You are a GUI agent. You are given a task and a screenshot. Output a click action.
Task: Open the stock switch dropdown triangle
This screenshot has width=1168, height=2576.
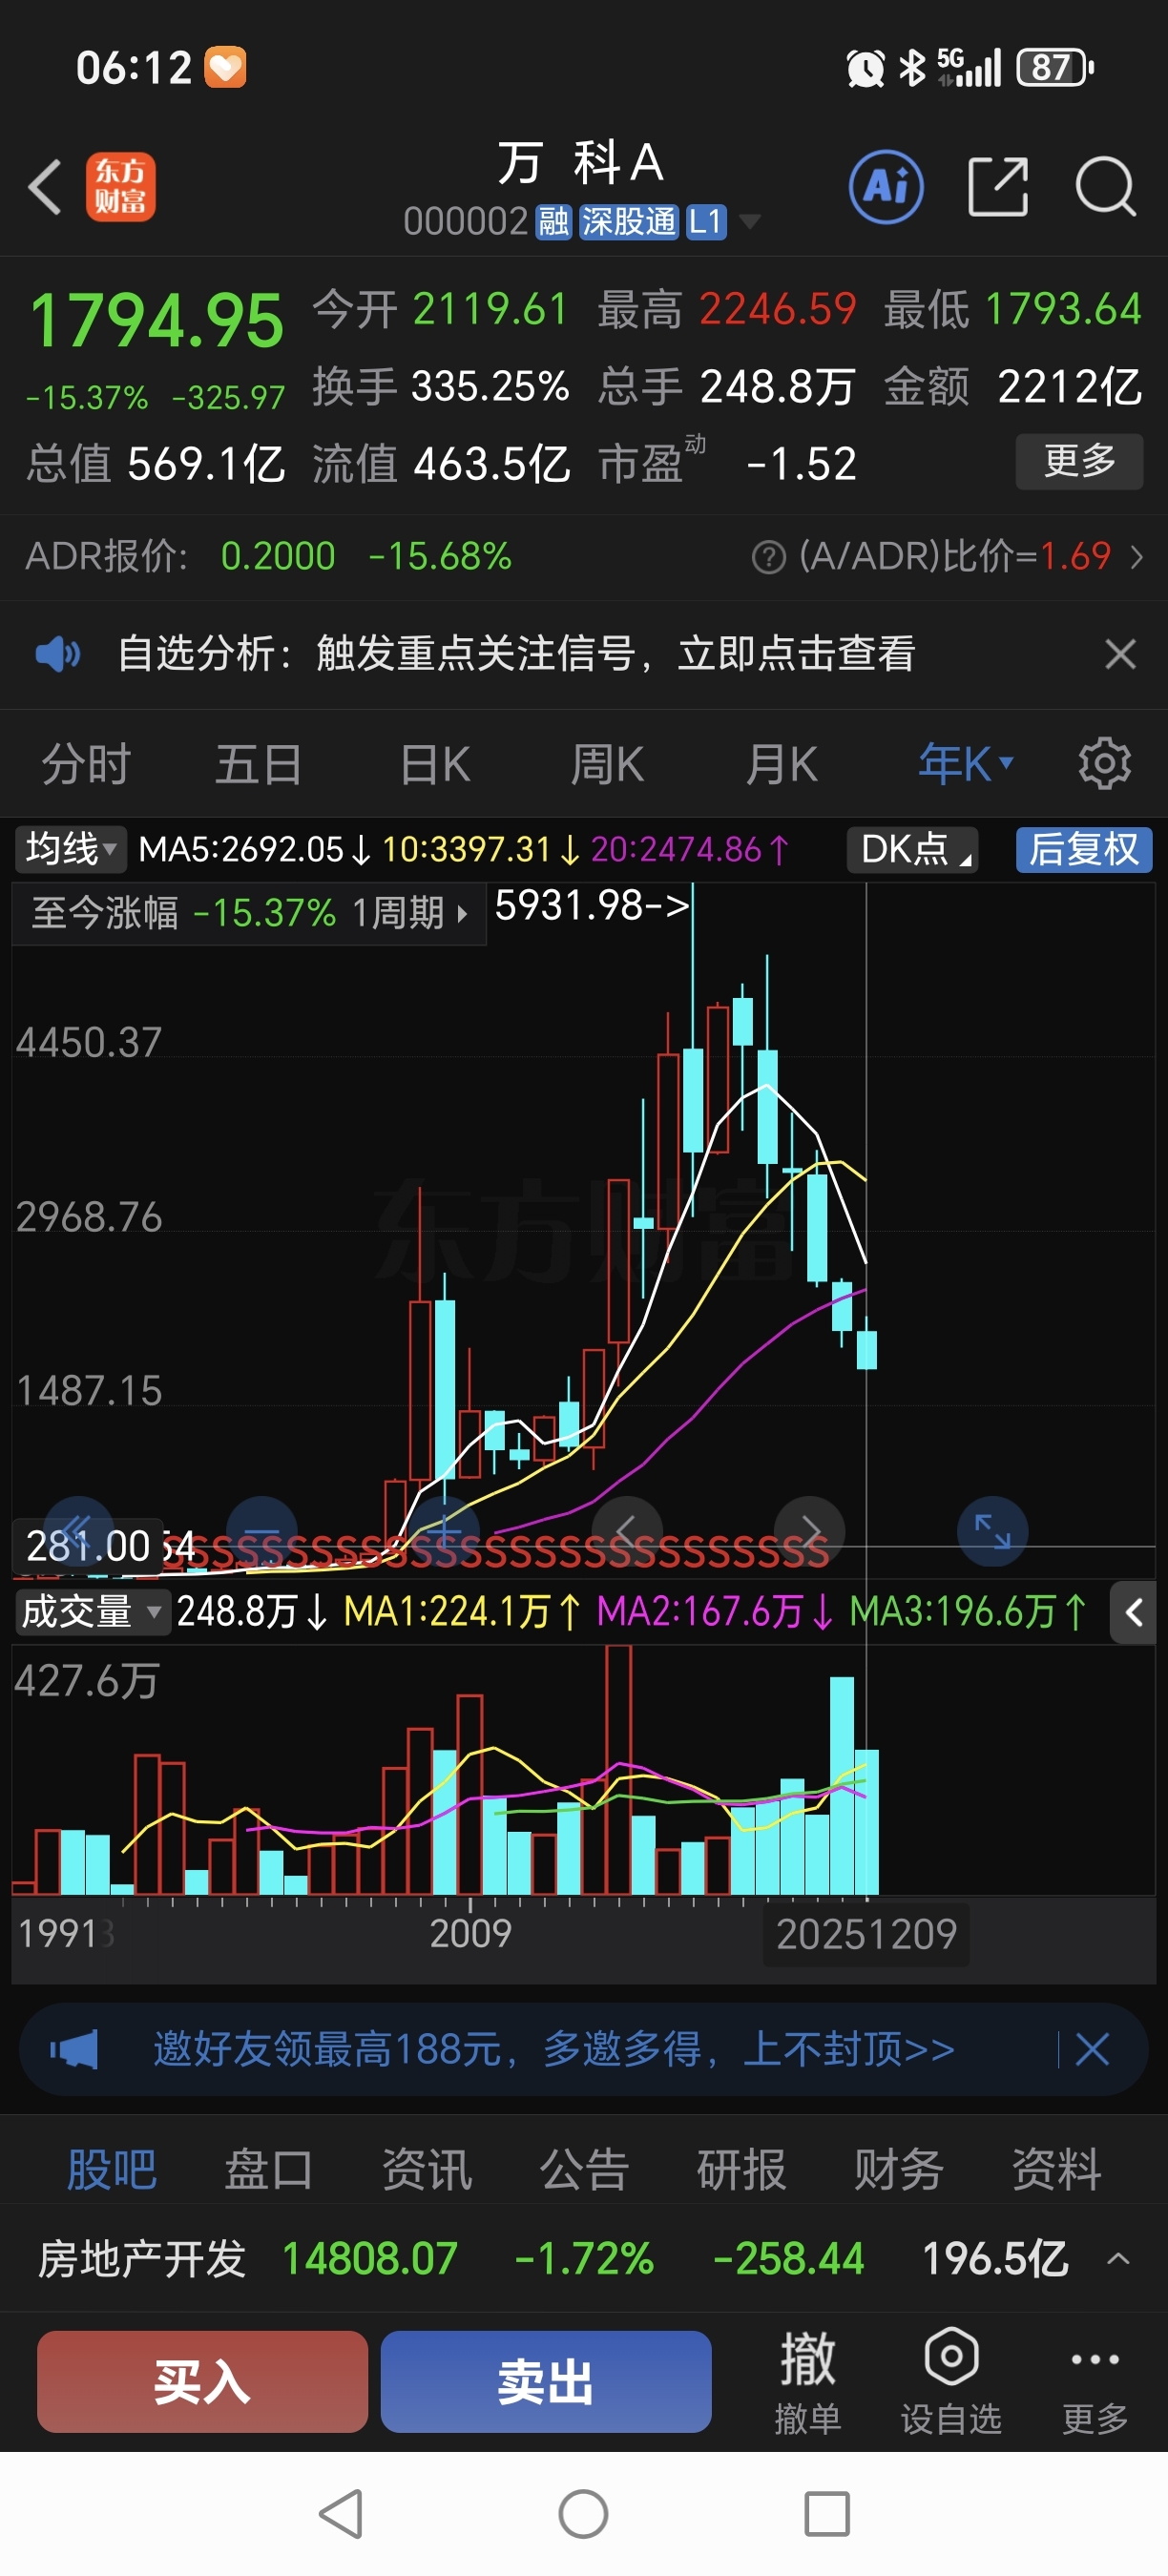point(749,221)
